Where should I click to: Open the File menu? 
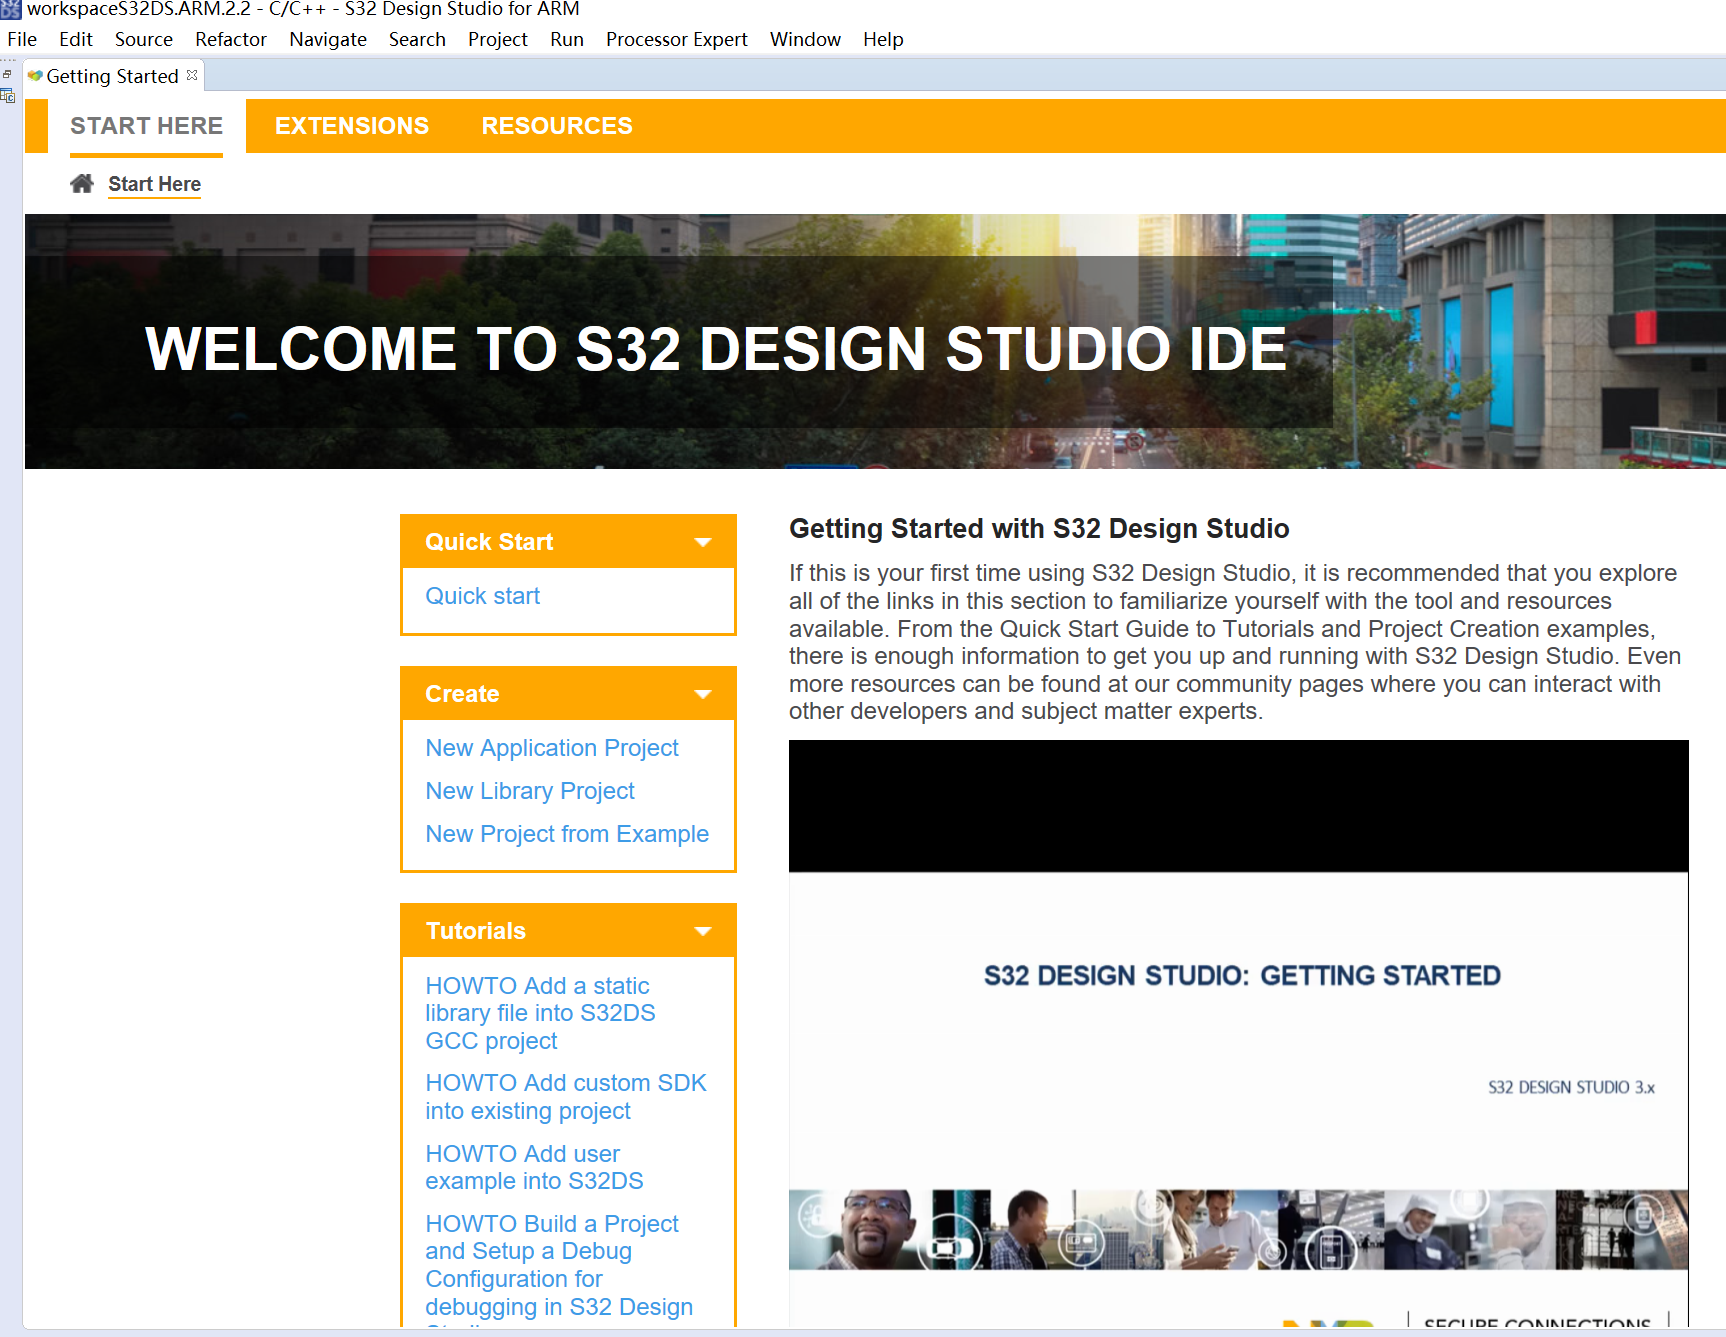[x=22, y=39]
